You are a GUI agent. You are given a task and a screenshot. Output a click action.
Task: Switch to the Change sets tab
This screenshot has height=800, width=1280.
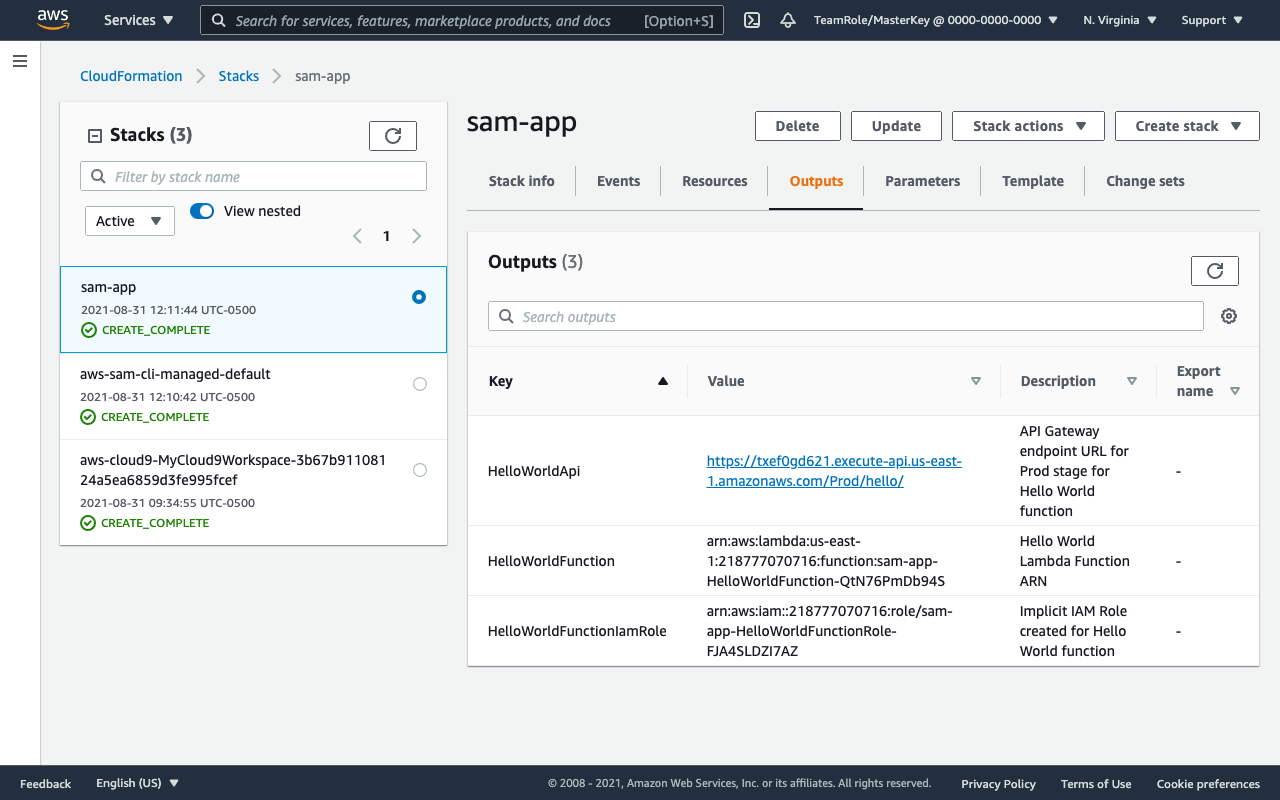click(1145, 181)
